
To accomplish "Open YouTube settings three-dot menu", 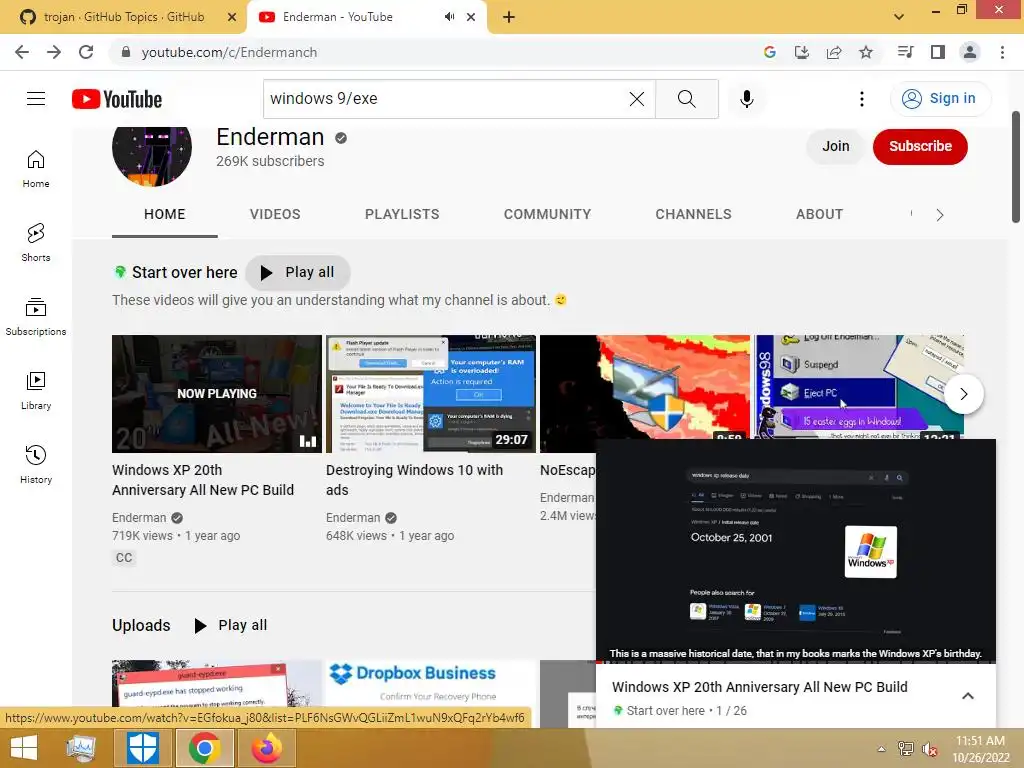I will [862, 99].
